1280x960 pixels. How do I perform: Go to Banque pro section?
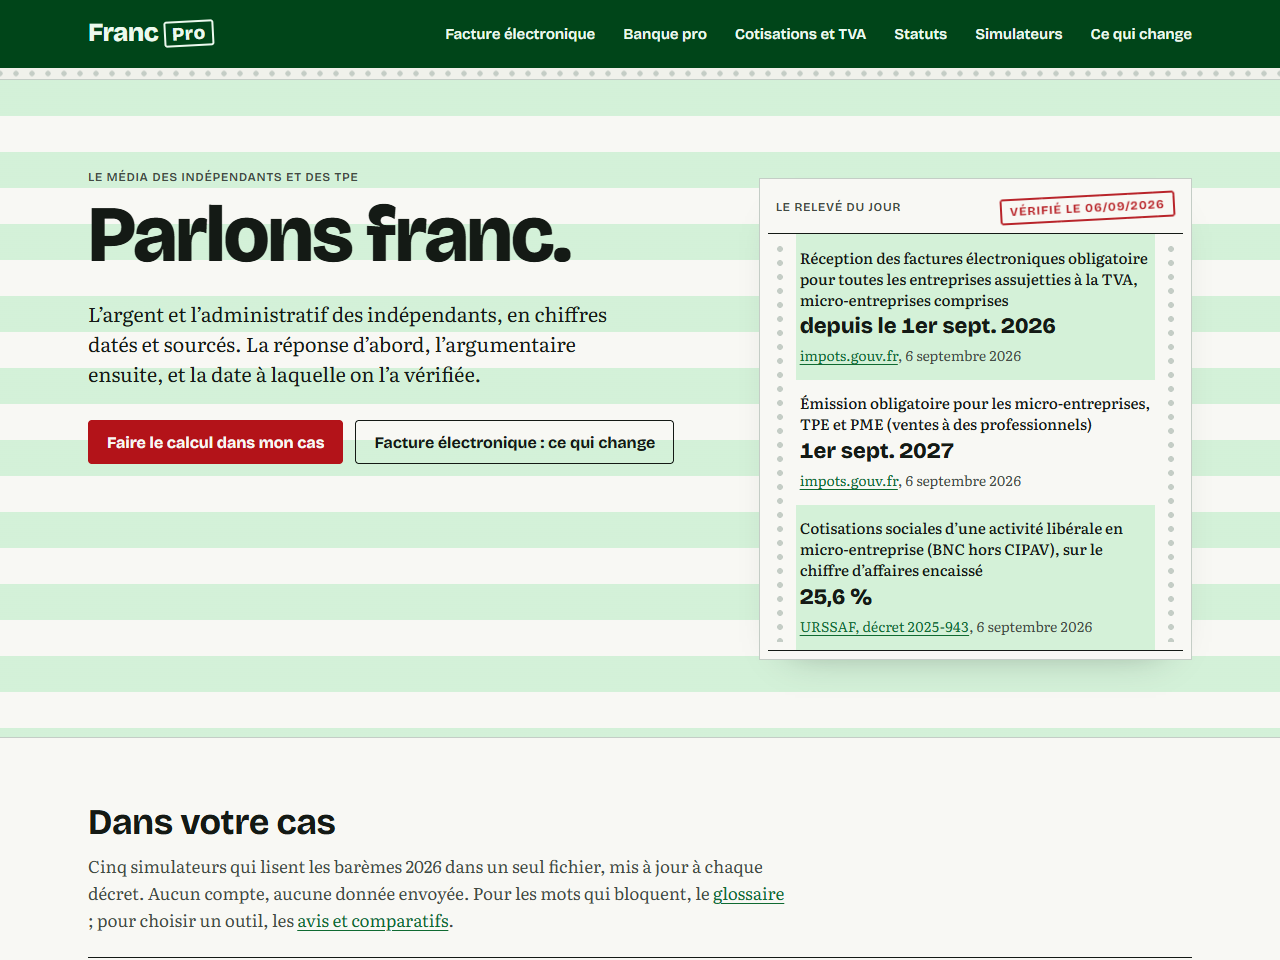click(665, 34)
